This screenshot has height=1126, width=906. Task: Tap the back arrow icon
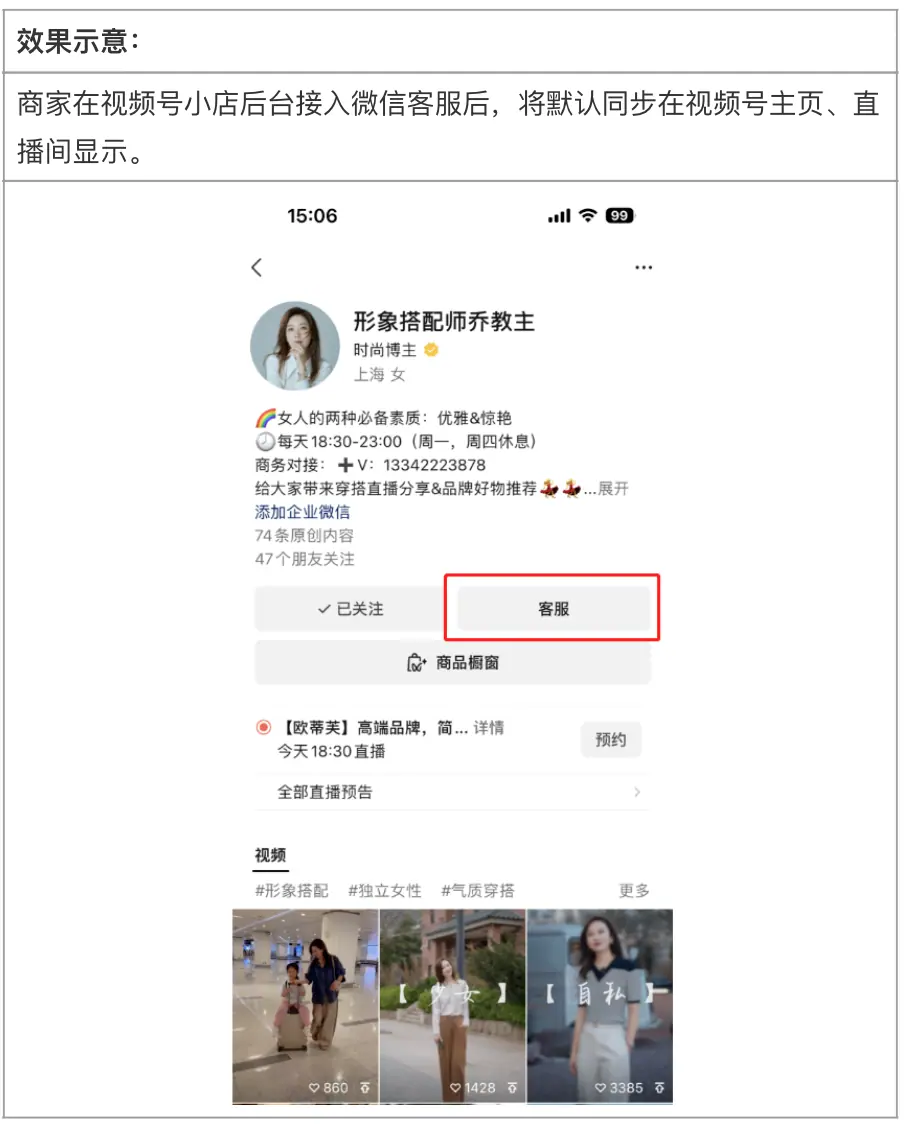tap(257, 267)
